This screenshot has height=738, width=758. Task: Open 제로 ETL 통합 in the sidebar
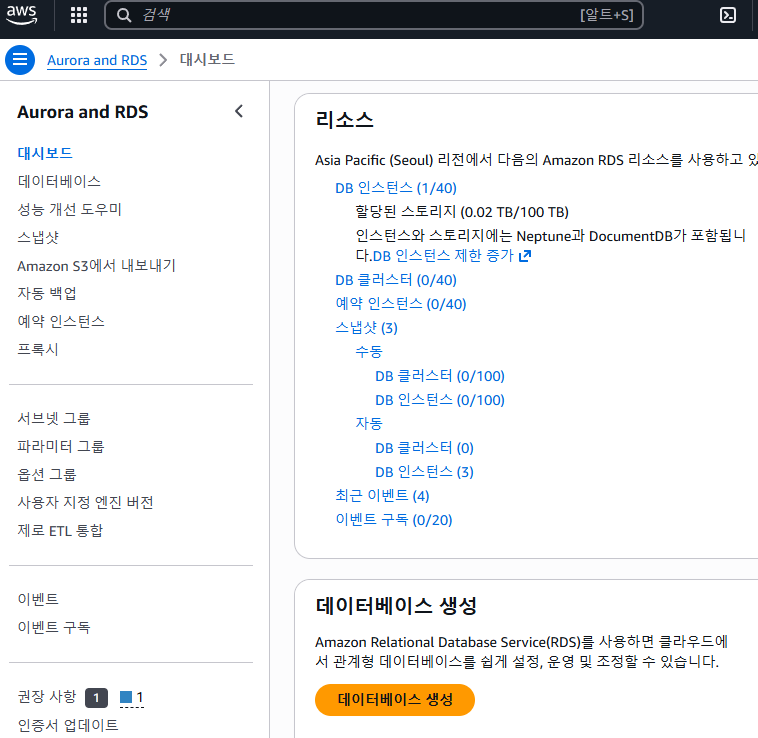[x=60, y=530]
